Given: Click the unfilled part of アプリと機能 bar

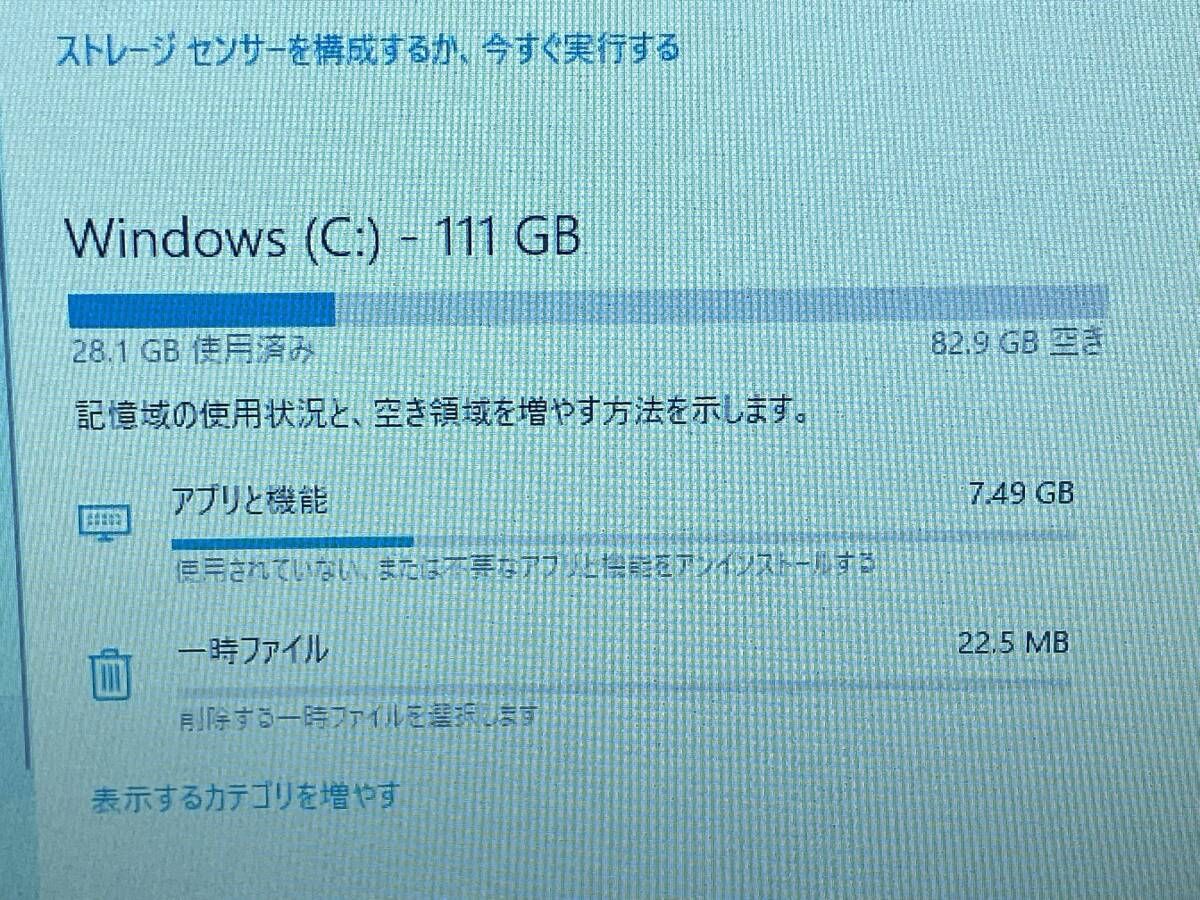Looking at the screenshot, I should click(745, 540).
